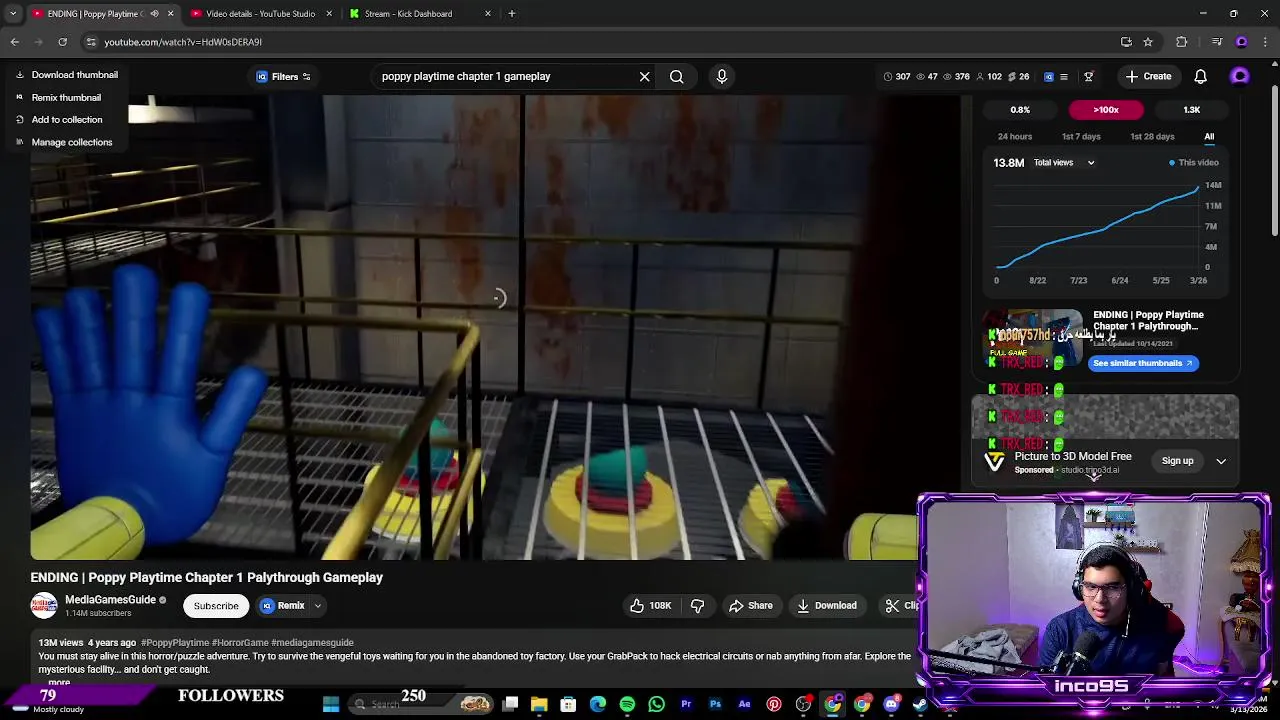The height and width of the screenshot is (720, 1280).
Task: Open the vidIQ blue extension icon
Action: point(1049,76)
